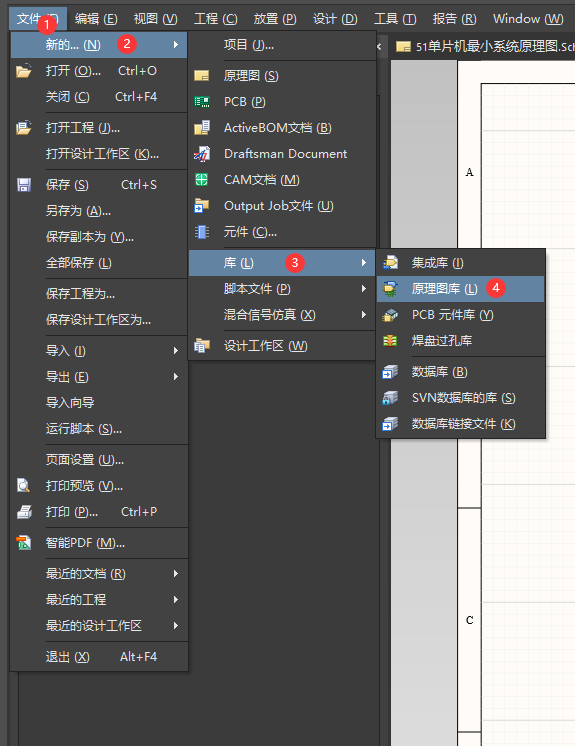Image resolution: width=575 pixels, height=746 pixels.
Task: Expand the 混合信号仿真 (X) submenu arrow
Action: (364, 314)
